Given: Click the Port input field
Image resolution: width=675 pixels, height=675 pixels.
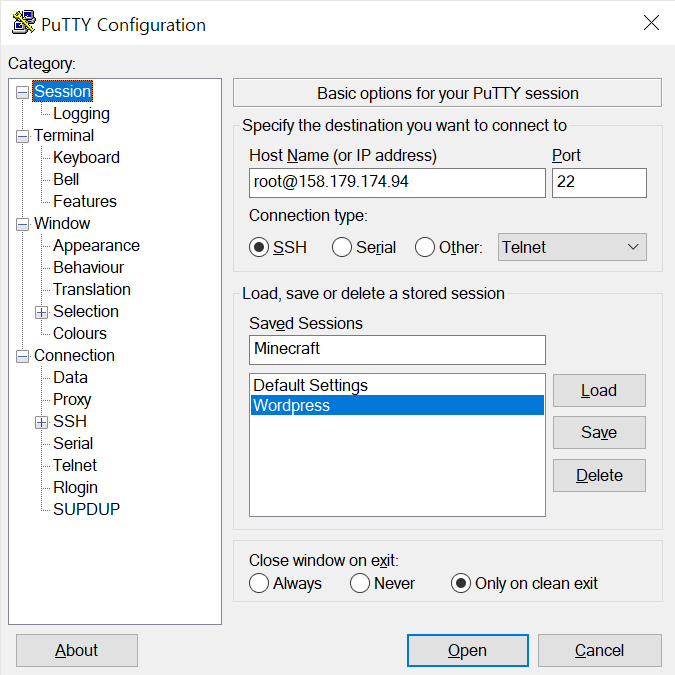Looking at the screenshot, I should click(x=599, y=183).
